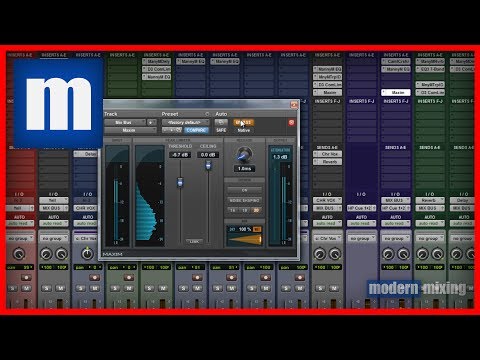Select the 18-bit dither option
The image size is (480, 360).
click(244, 210)
